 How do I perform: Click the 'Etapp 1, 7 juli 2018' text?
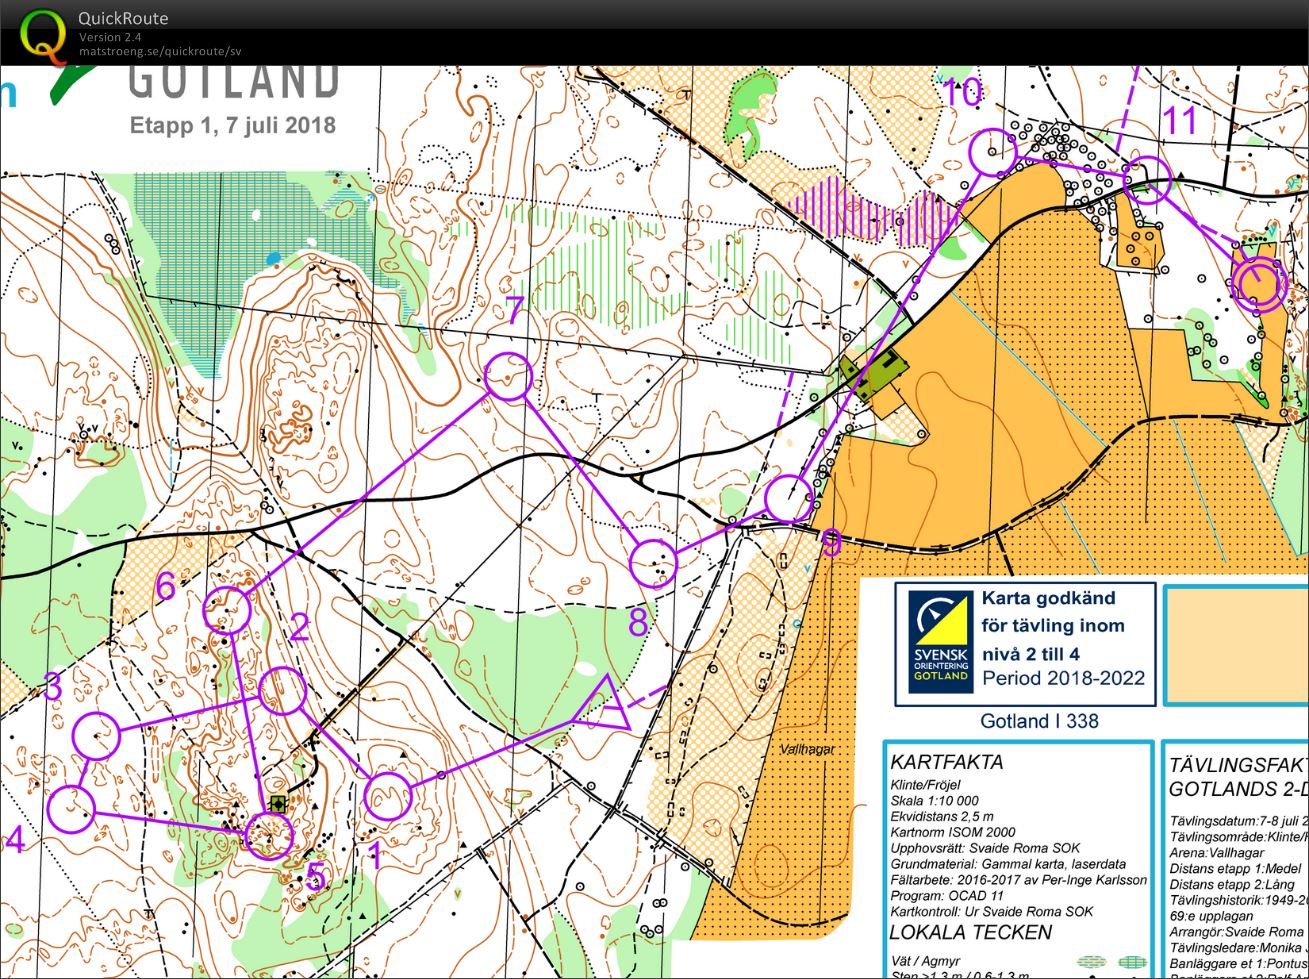[233, 126]
